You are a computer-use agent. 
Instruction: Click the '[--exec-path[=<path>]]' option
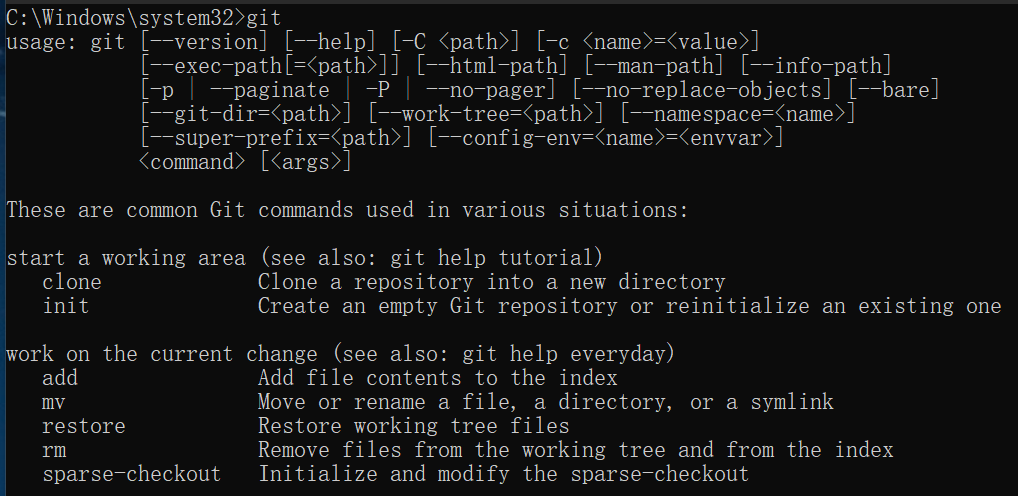click(270, 66)
